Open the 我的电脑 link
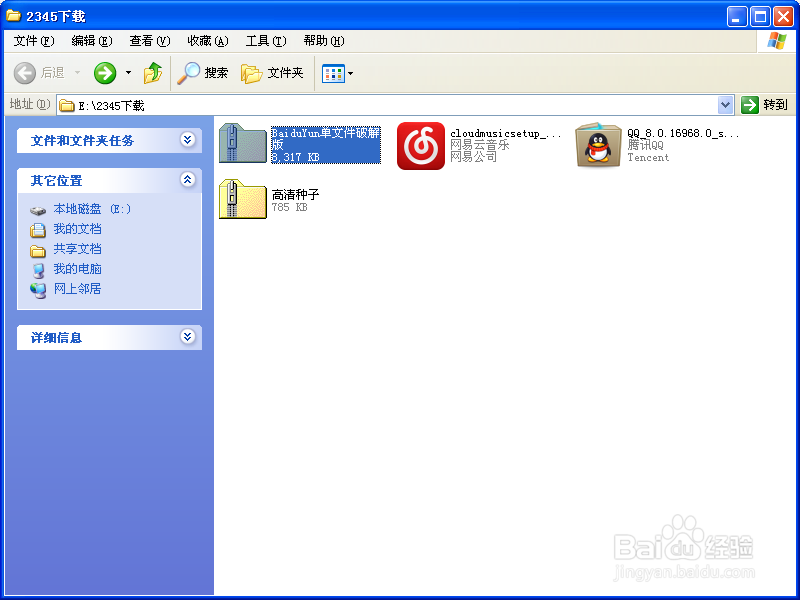 tap(78, 269)
